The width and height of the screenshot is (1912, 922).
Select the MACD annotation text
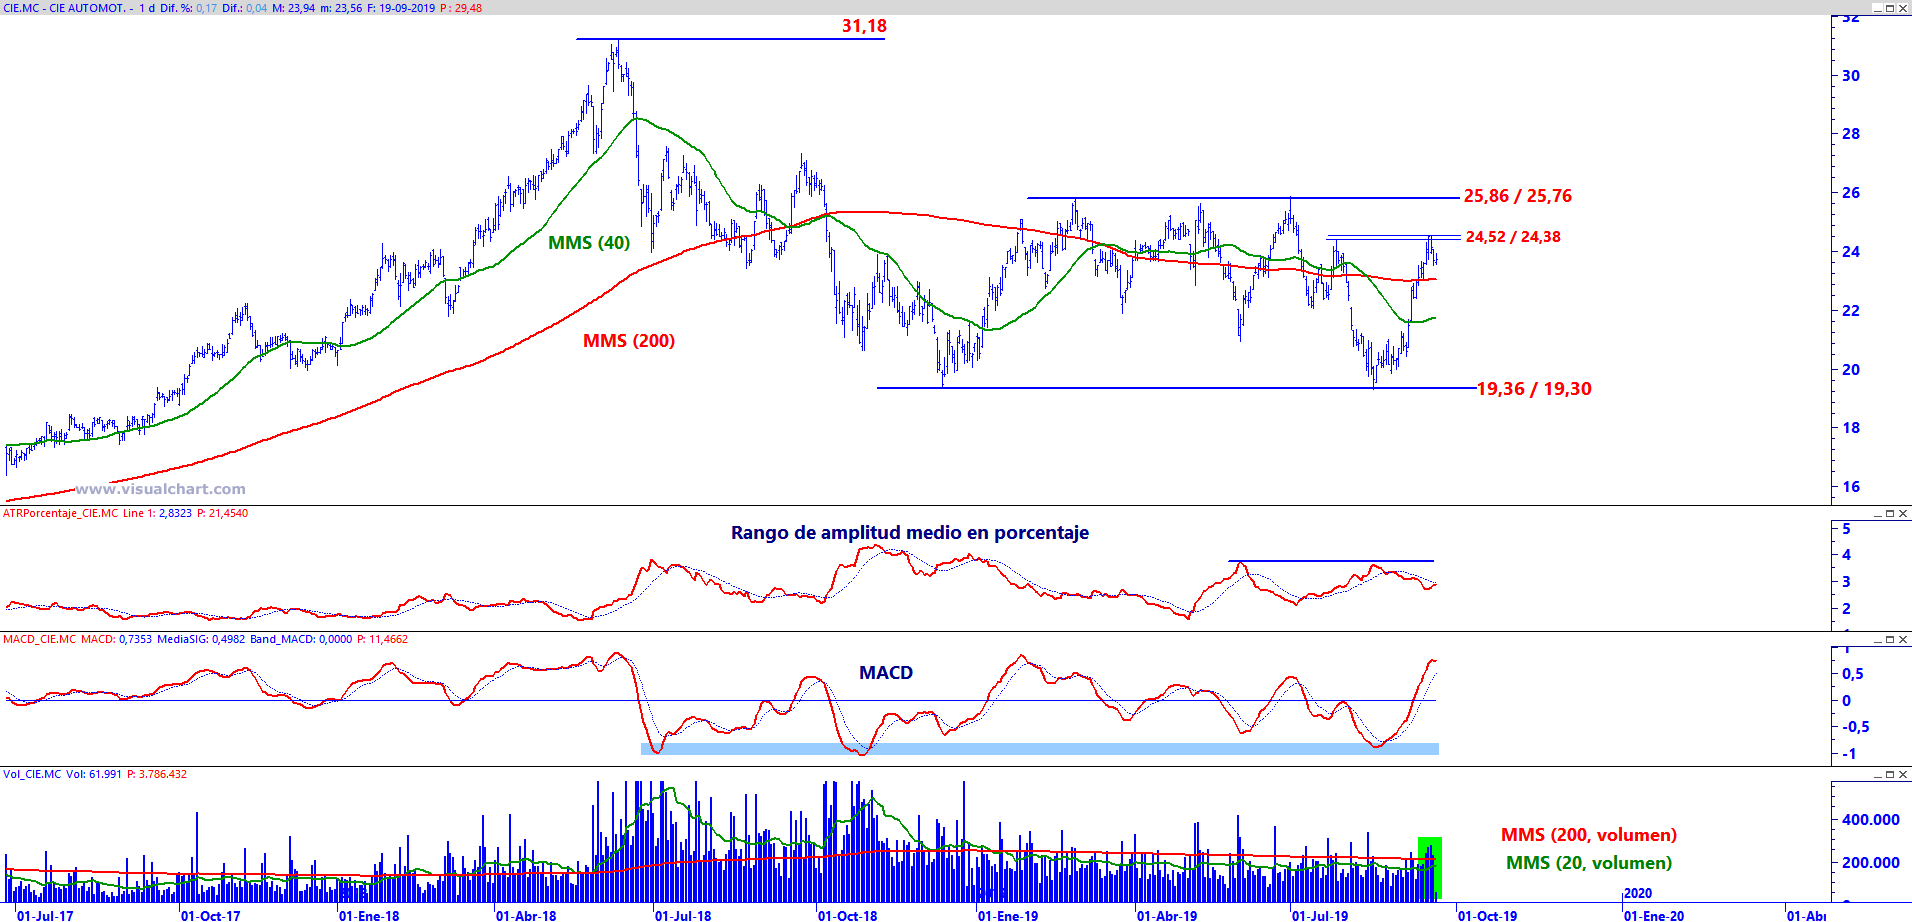click(x=886, y=673)
